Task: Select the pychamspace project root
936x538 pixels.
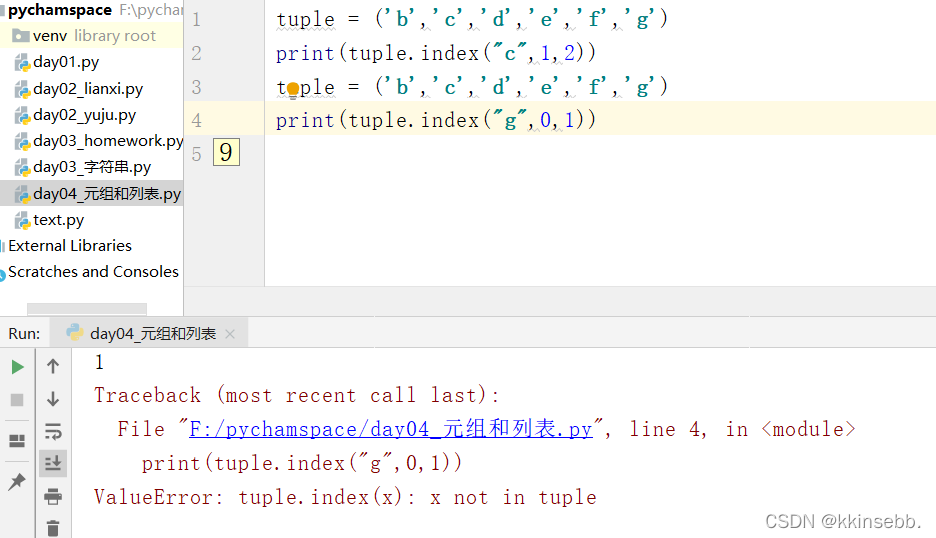Action: [x=60, y=10]
